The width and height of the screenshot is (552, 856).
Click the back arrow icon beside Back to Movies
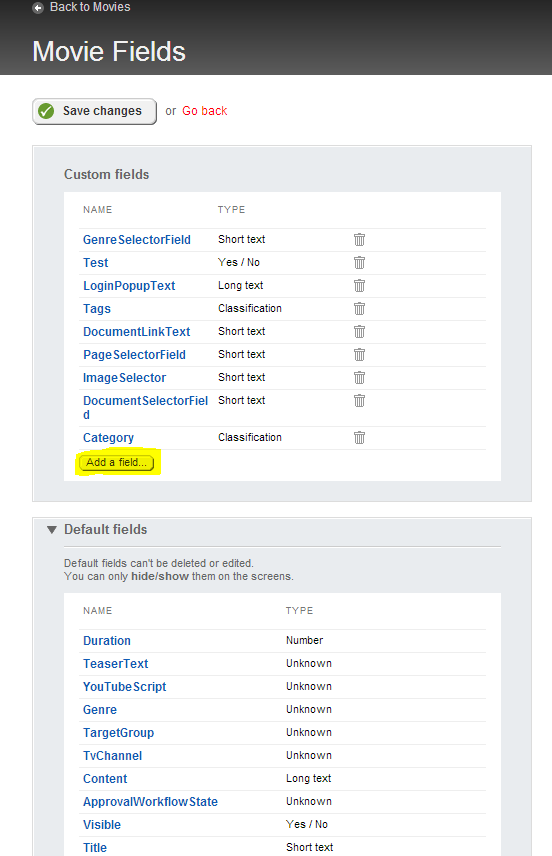coord(38,8)
